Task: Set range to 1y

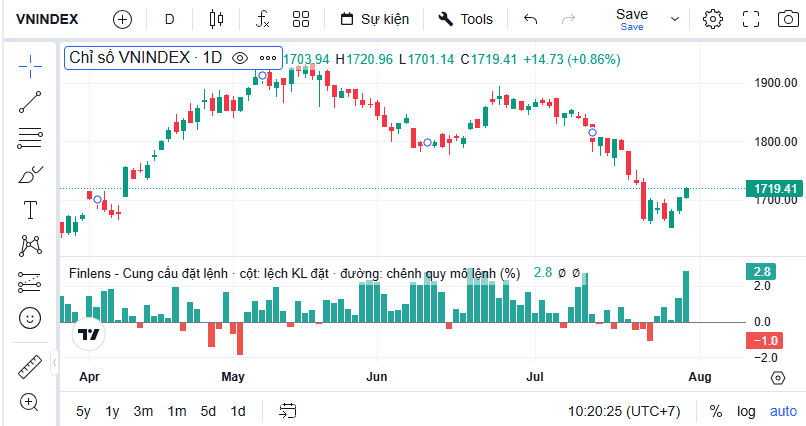Action: [x=112, y=411]
